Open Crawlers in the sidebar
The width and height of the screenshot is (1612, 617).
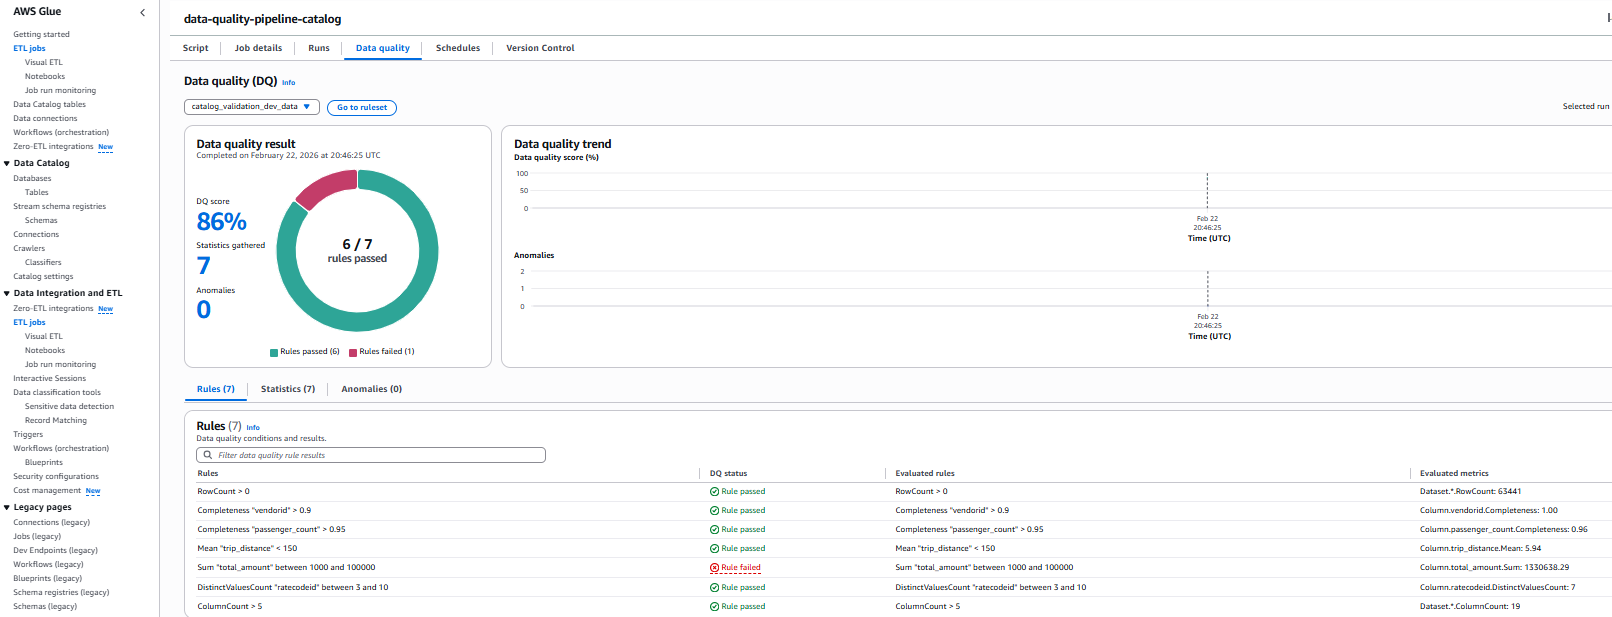(x=29, y=248)
